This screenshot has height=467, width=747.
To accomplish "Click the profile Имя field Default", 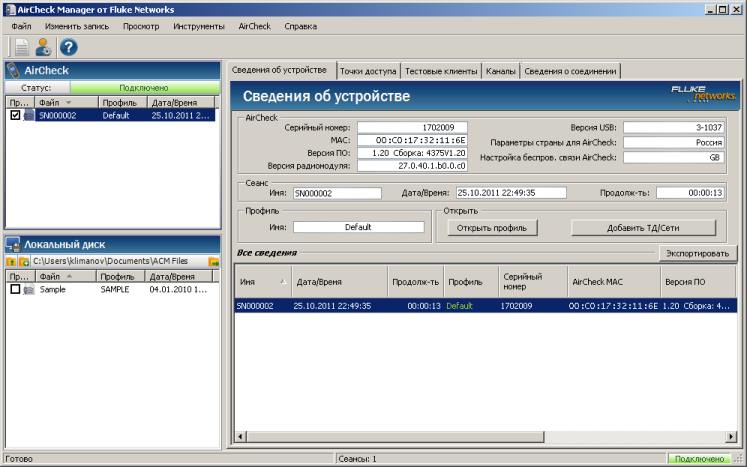I will [x=358, y=227].
